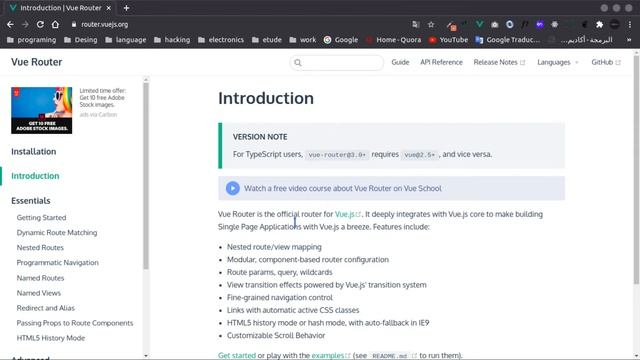Open the browser home page icon
Screen dimensions: 640x360
click(55, 24)
